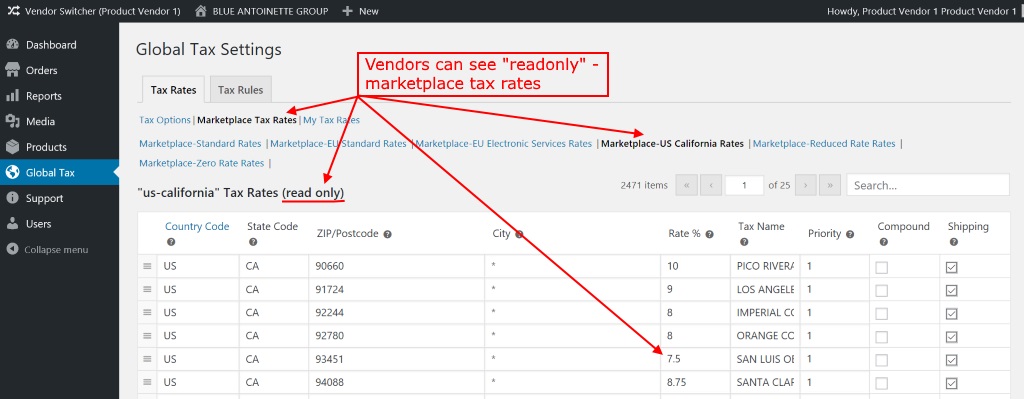The image size is (1024, 399).
Task: Click the PICO RIVERA tax name cell
Action: click(x=765, y=266)
